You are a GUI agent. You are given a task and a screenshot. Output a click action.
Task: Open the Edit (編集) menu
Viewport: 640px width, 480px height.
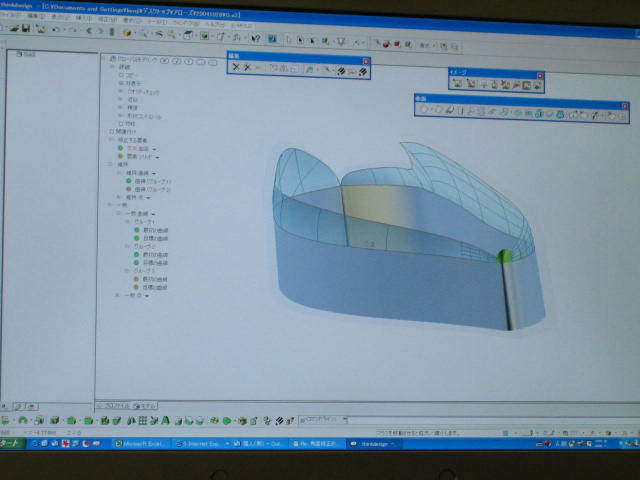(x=35, y=16)
